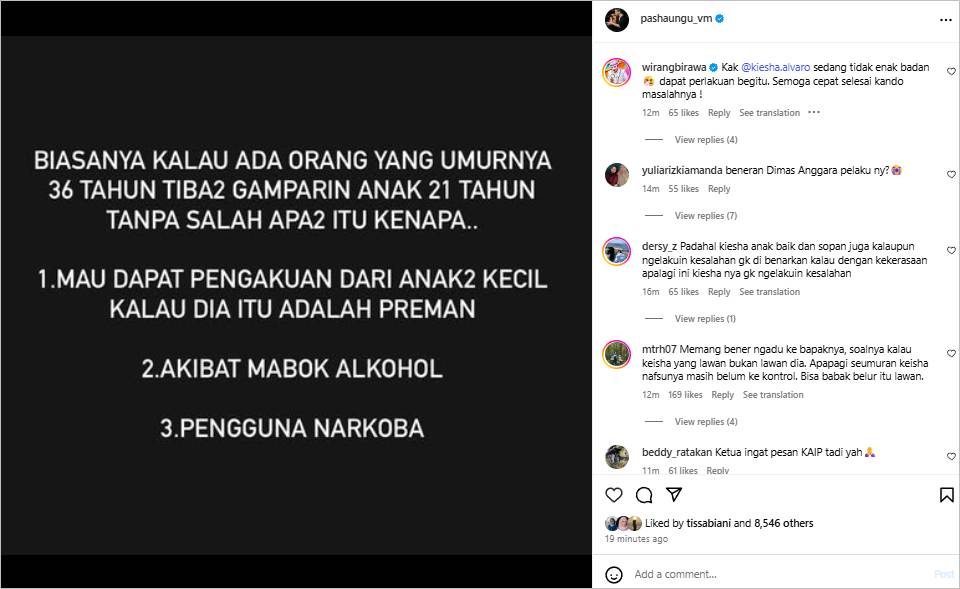See translation of mtrh07's comment
The image size is (960, 589).
click(x=773, y=395)
